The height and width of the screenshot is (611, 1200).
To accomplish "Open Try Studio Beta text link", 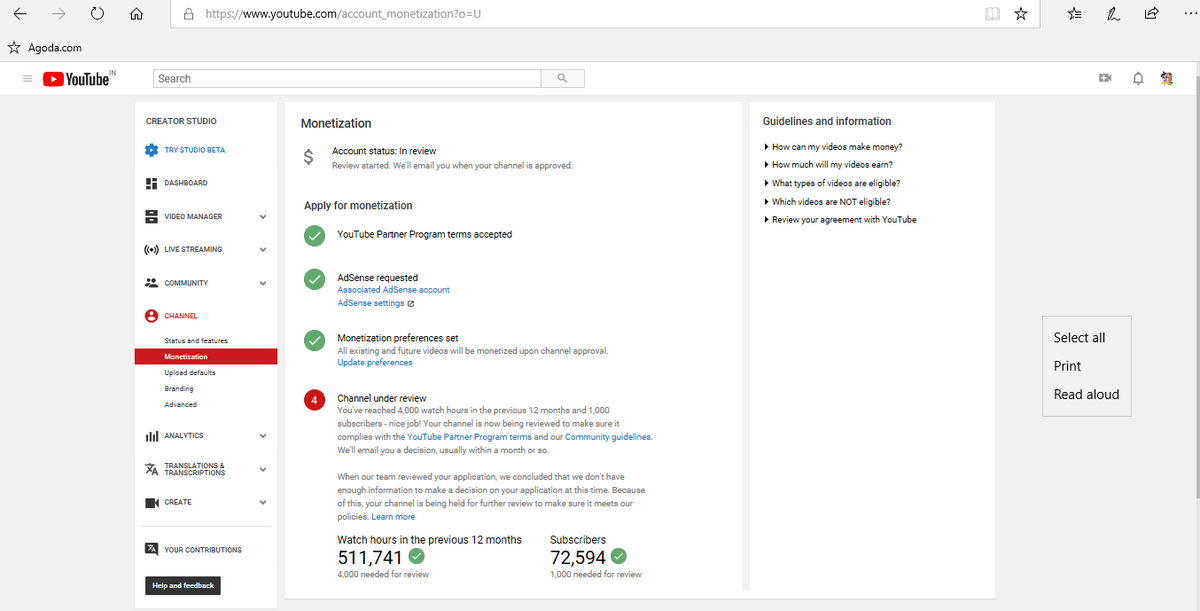I will 195,150.
